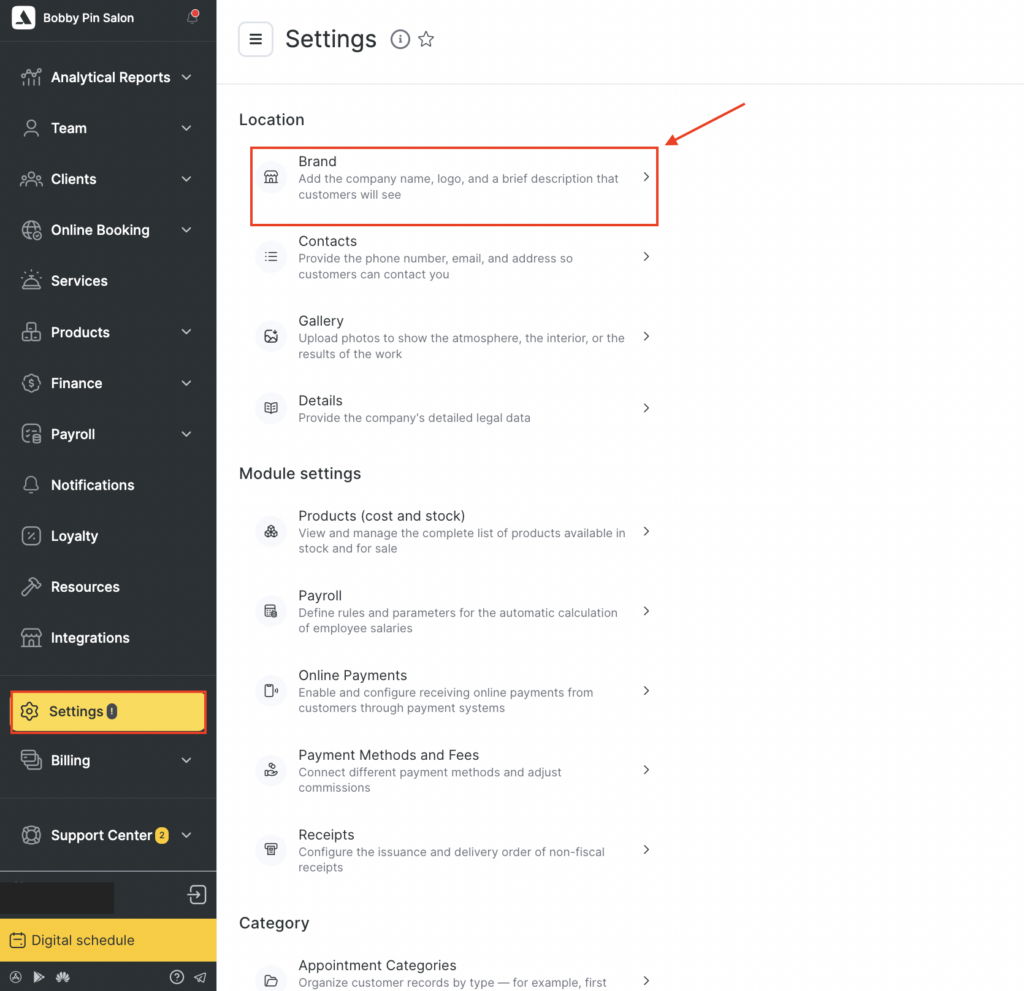Go to Integrations in sidebar
The height and width of the screenshot is (991, 1024).
click(x=90, y=638)
